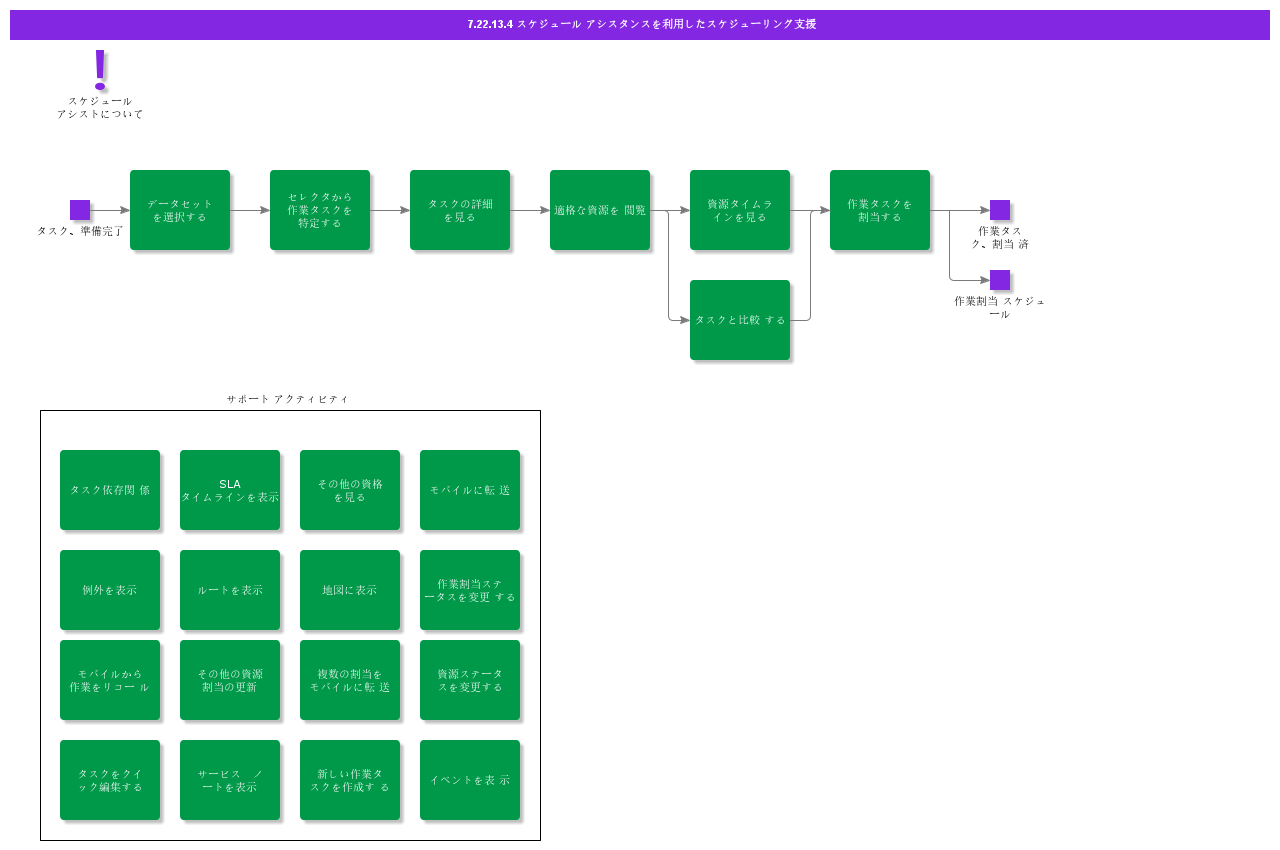Select the 'タスクの詳細を見る' process box

pyautogui.click(x=460, y=210)
